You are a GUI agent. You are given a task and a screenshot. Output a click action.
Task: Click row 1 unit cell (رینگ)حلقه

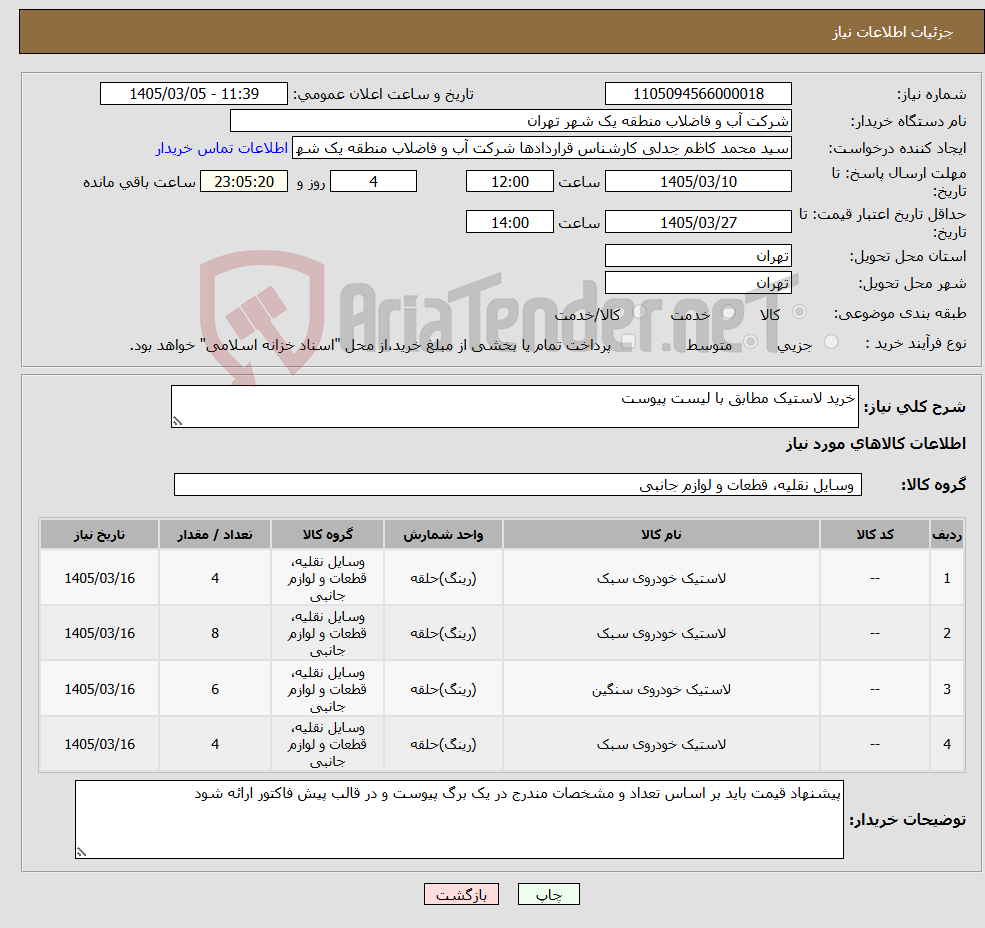point(443,578)
